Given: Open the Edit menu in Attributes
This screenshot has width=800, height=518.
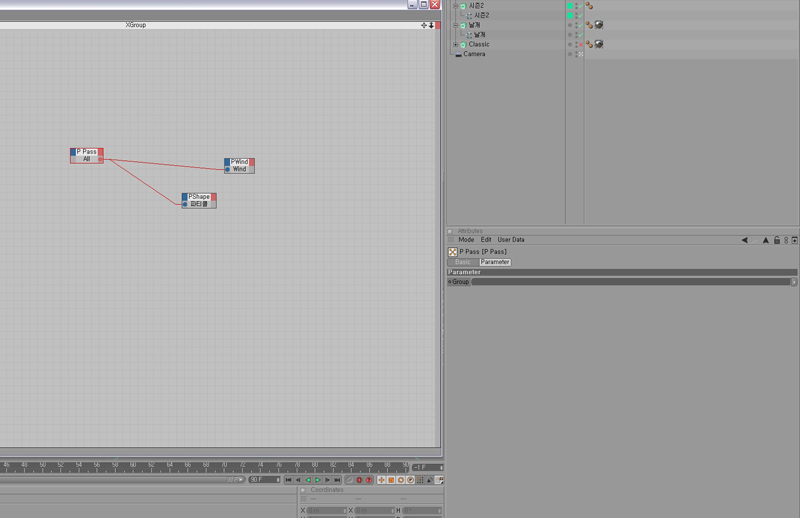Looking at the screenshot, I should click(486, 240).
